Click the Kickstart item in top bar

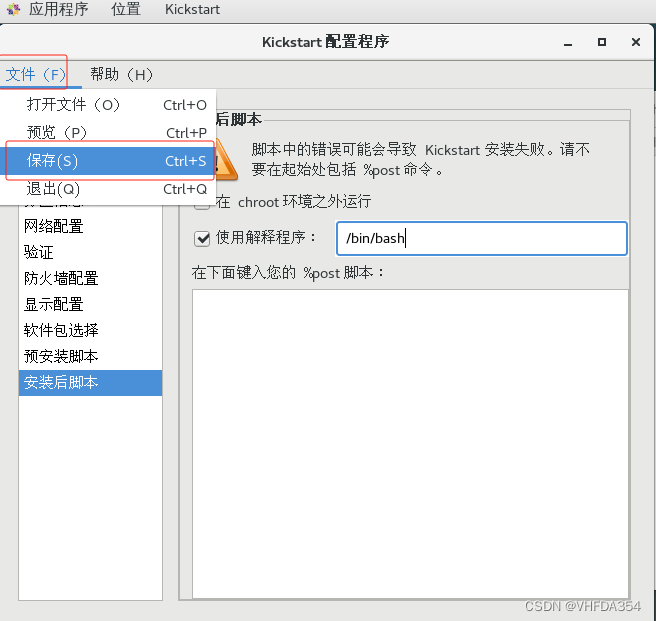coord(192,9)
